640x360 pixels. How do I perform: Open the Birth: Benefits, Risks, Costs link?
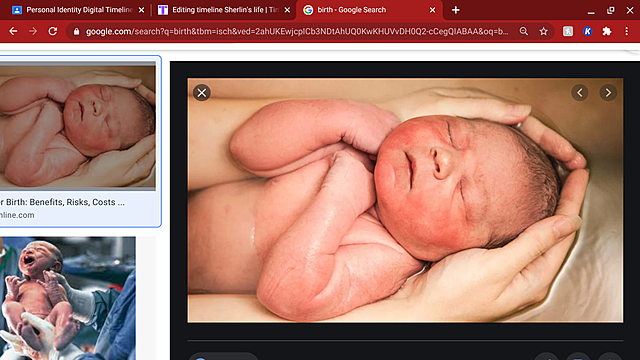pos(62,202)
